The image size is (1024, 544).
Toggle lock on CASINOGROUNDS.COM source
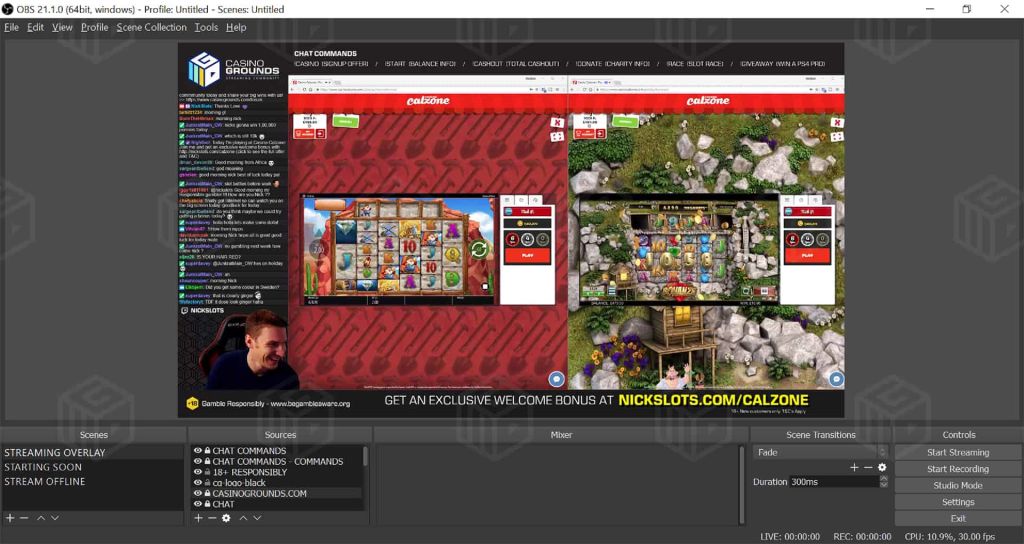pyautogui.click(x=207, y=493)
